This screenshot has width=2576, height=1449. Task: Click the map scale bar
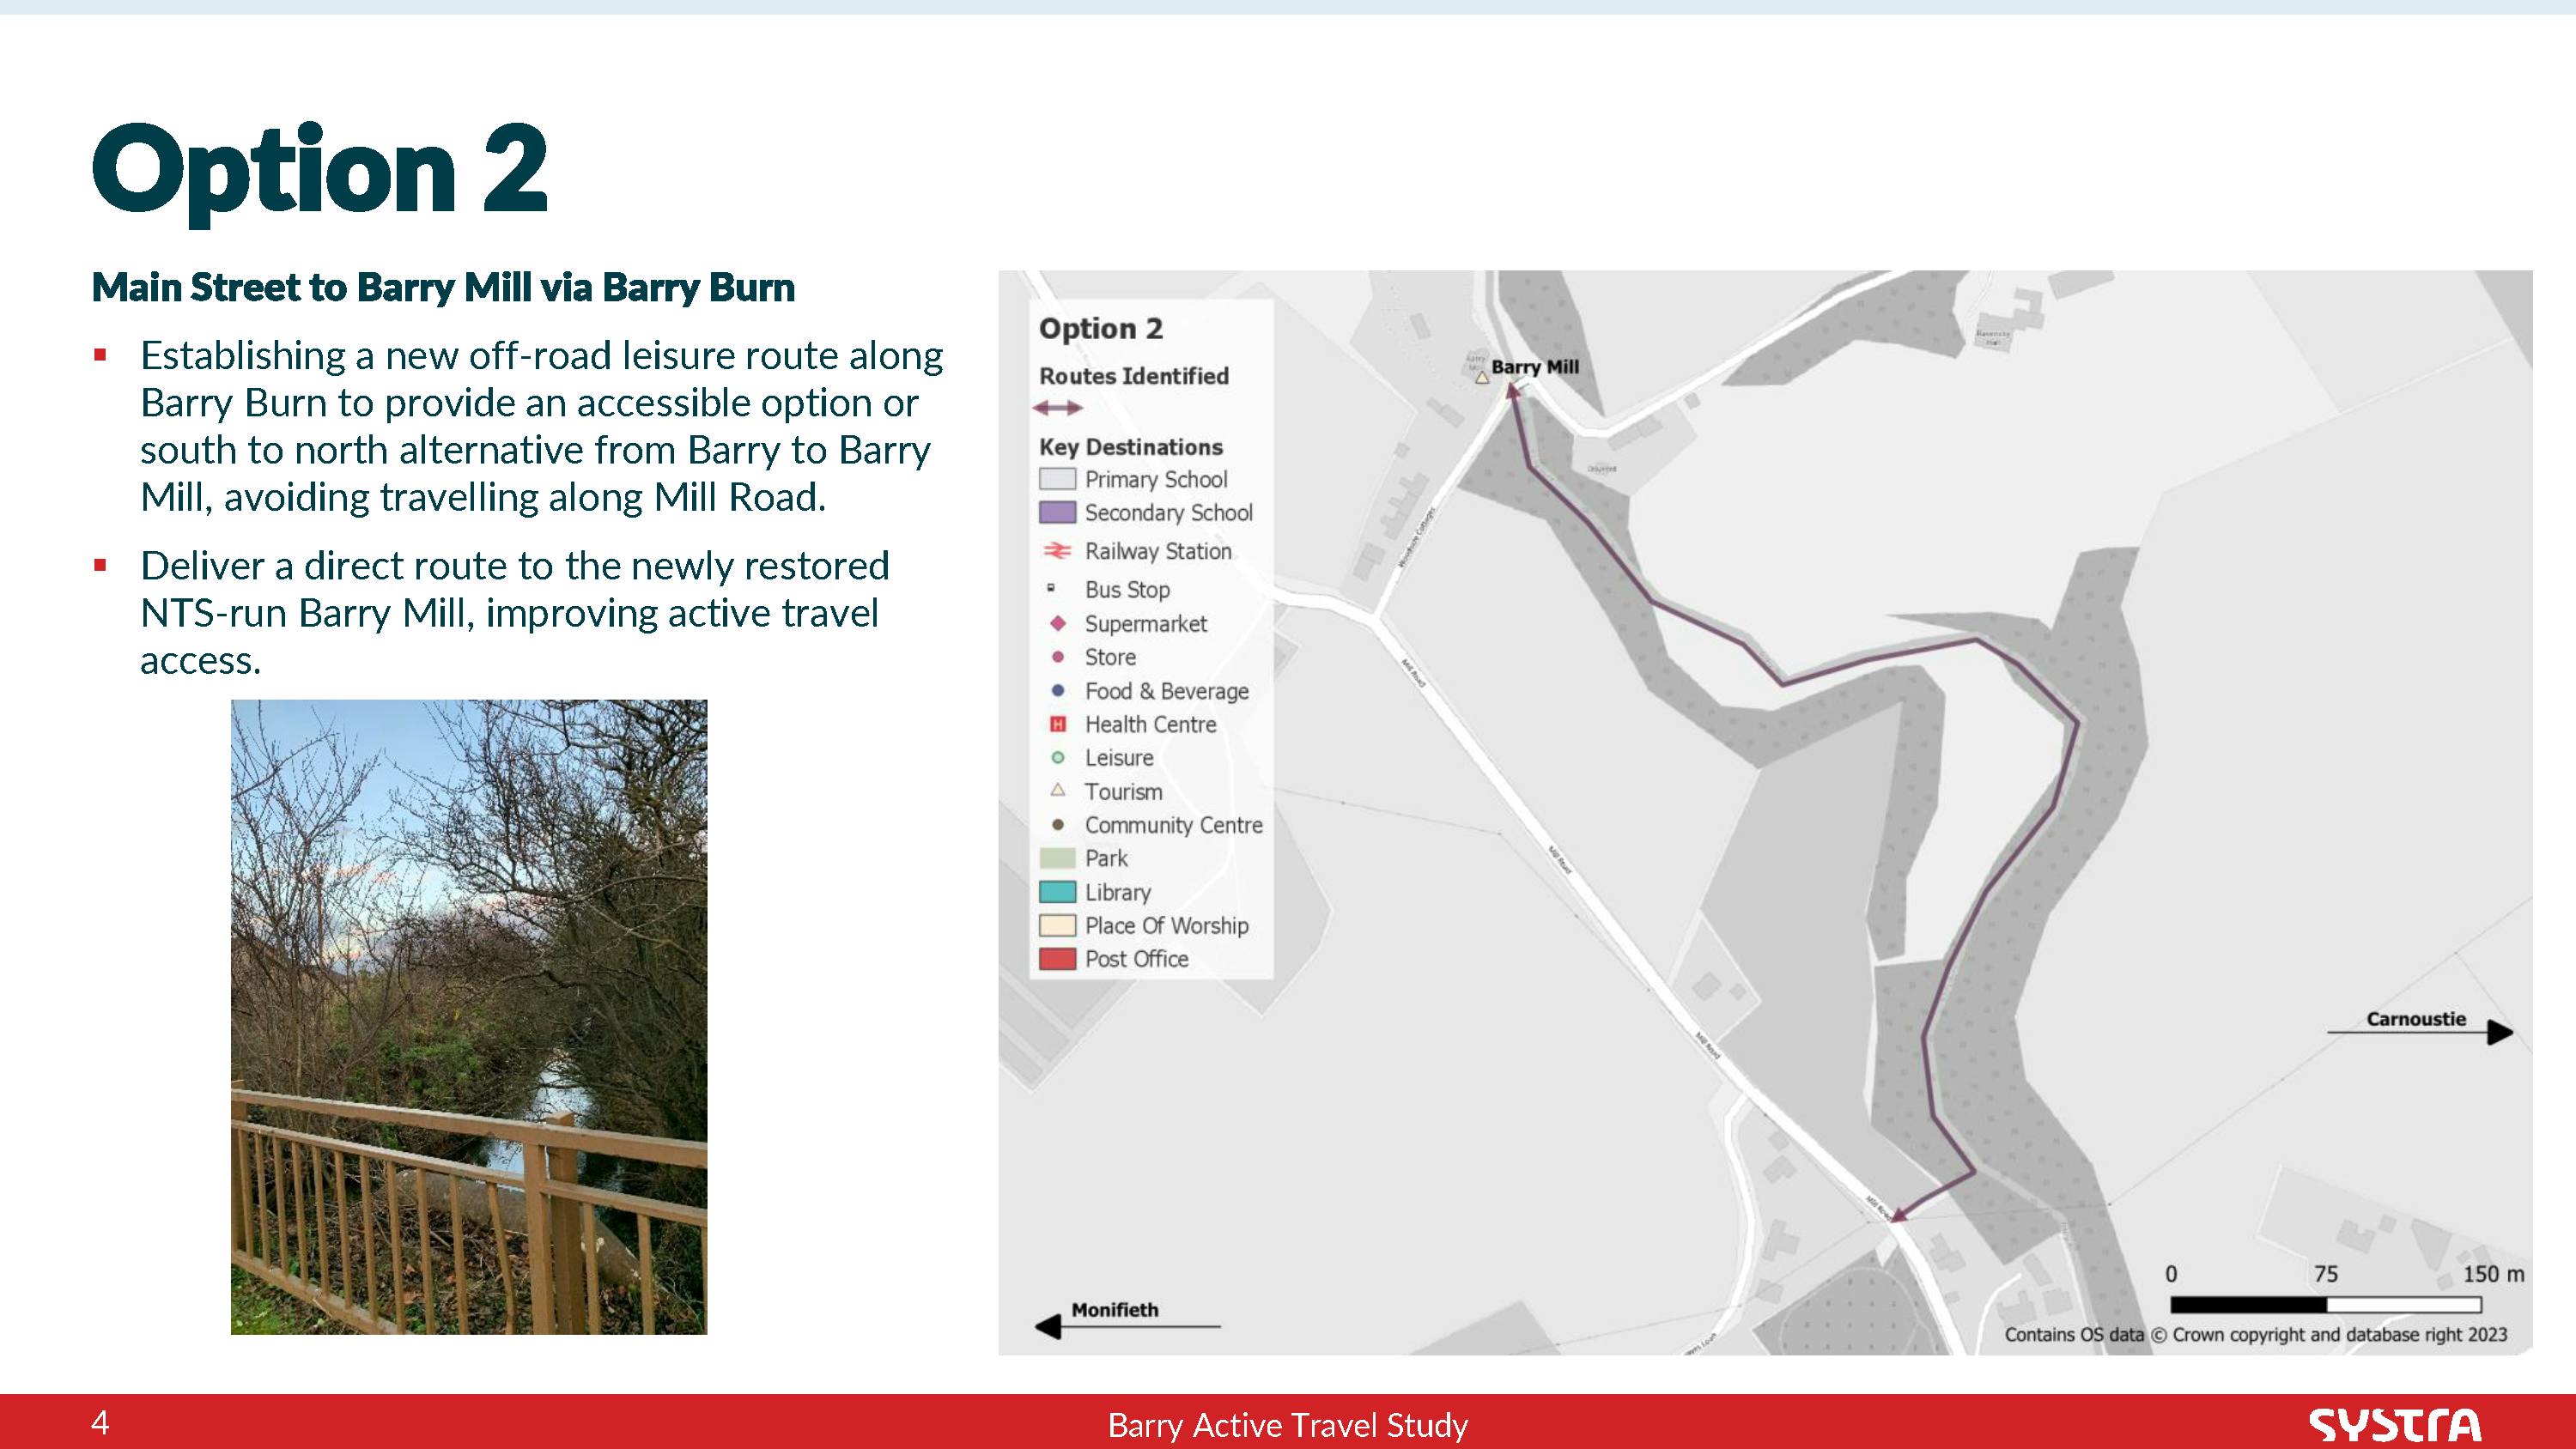(2325, 1304)
